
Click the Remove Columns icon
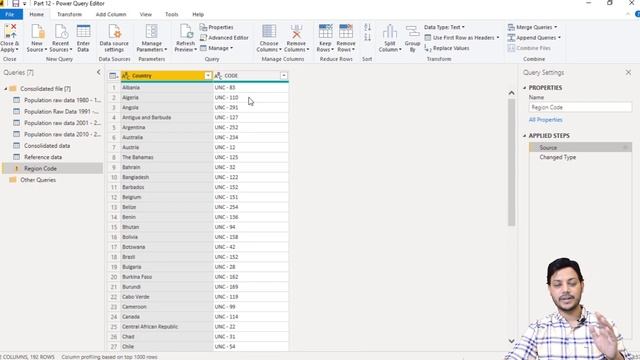tap(296, 31)
